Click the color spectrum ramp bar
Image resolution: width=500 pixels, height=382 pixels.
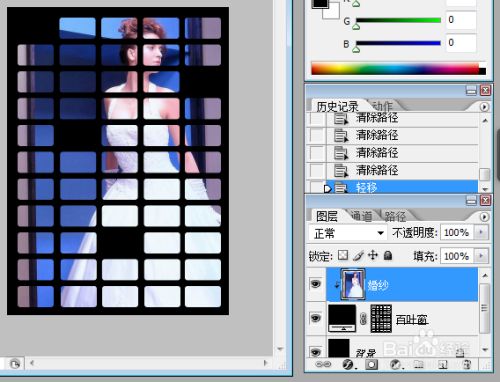(x=398, y=69)
